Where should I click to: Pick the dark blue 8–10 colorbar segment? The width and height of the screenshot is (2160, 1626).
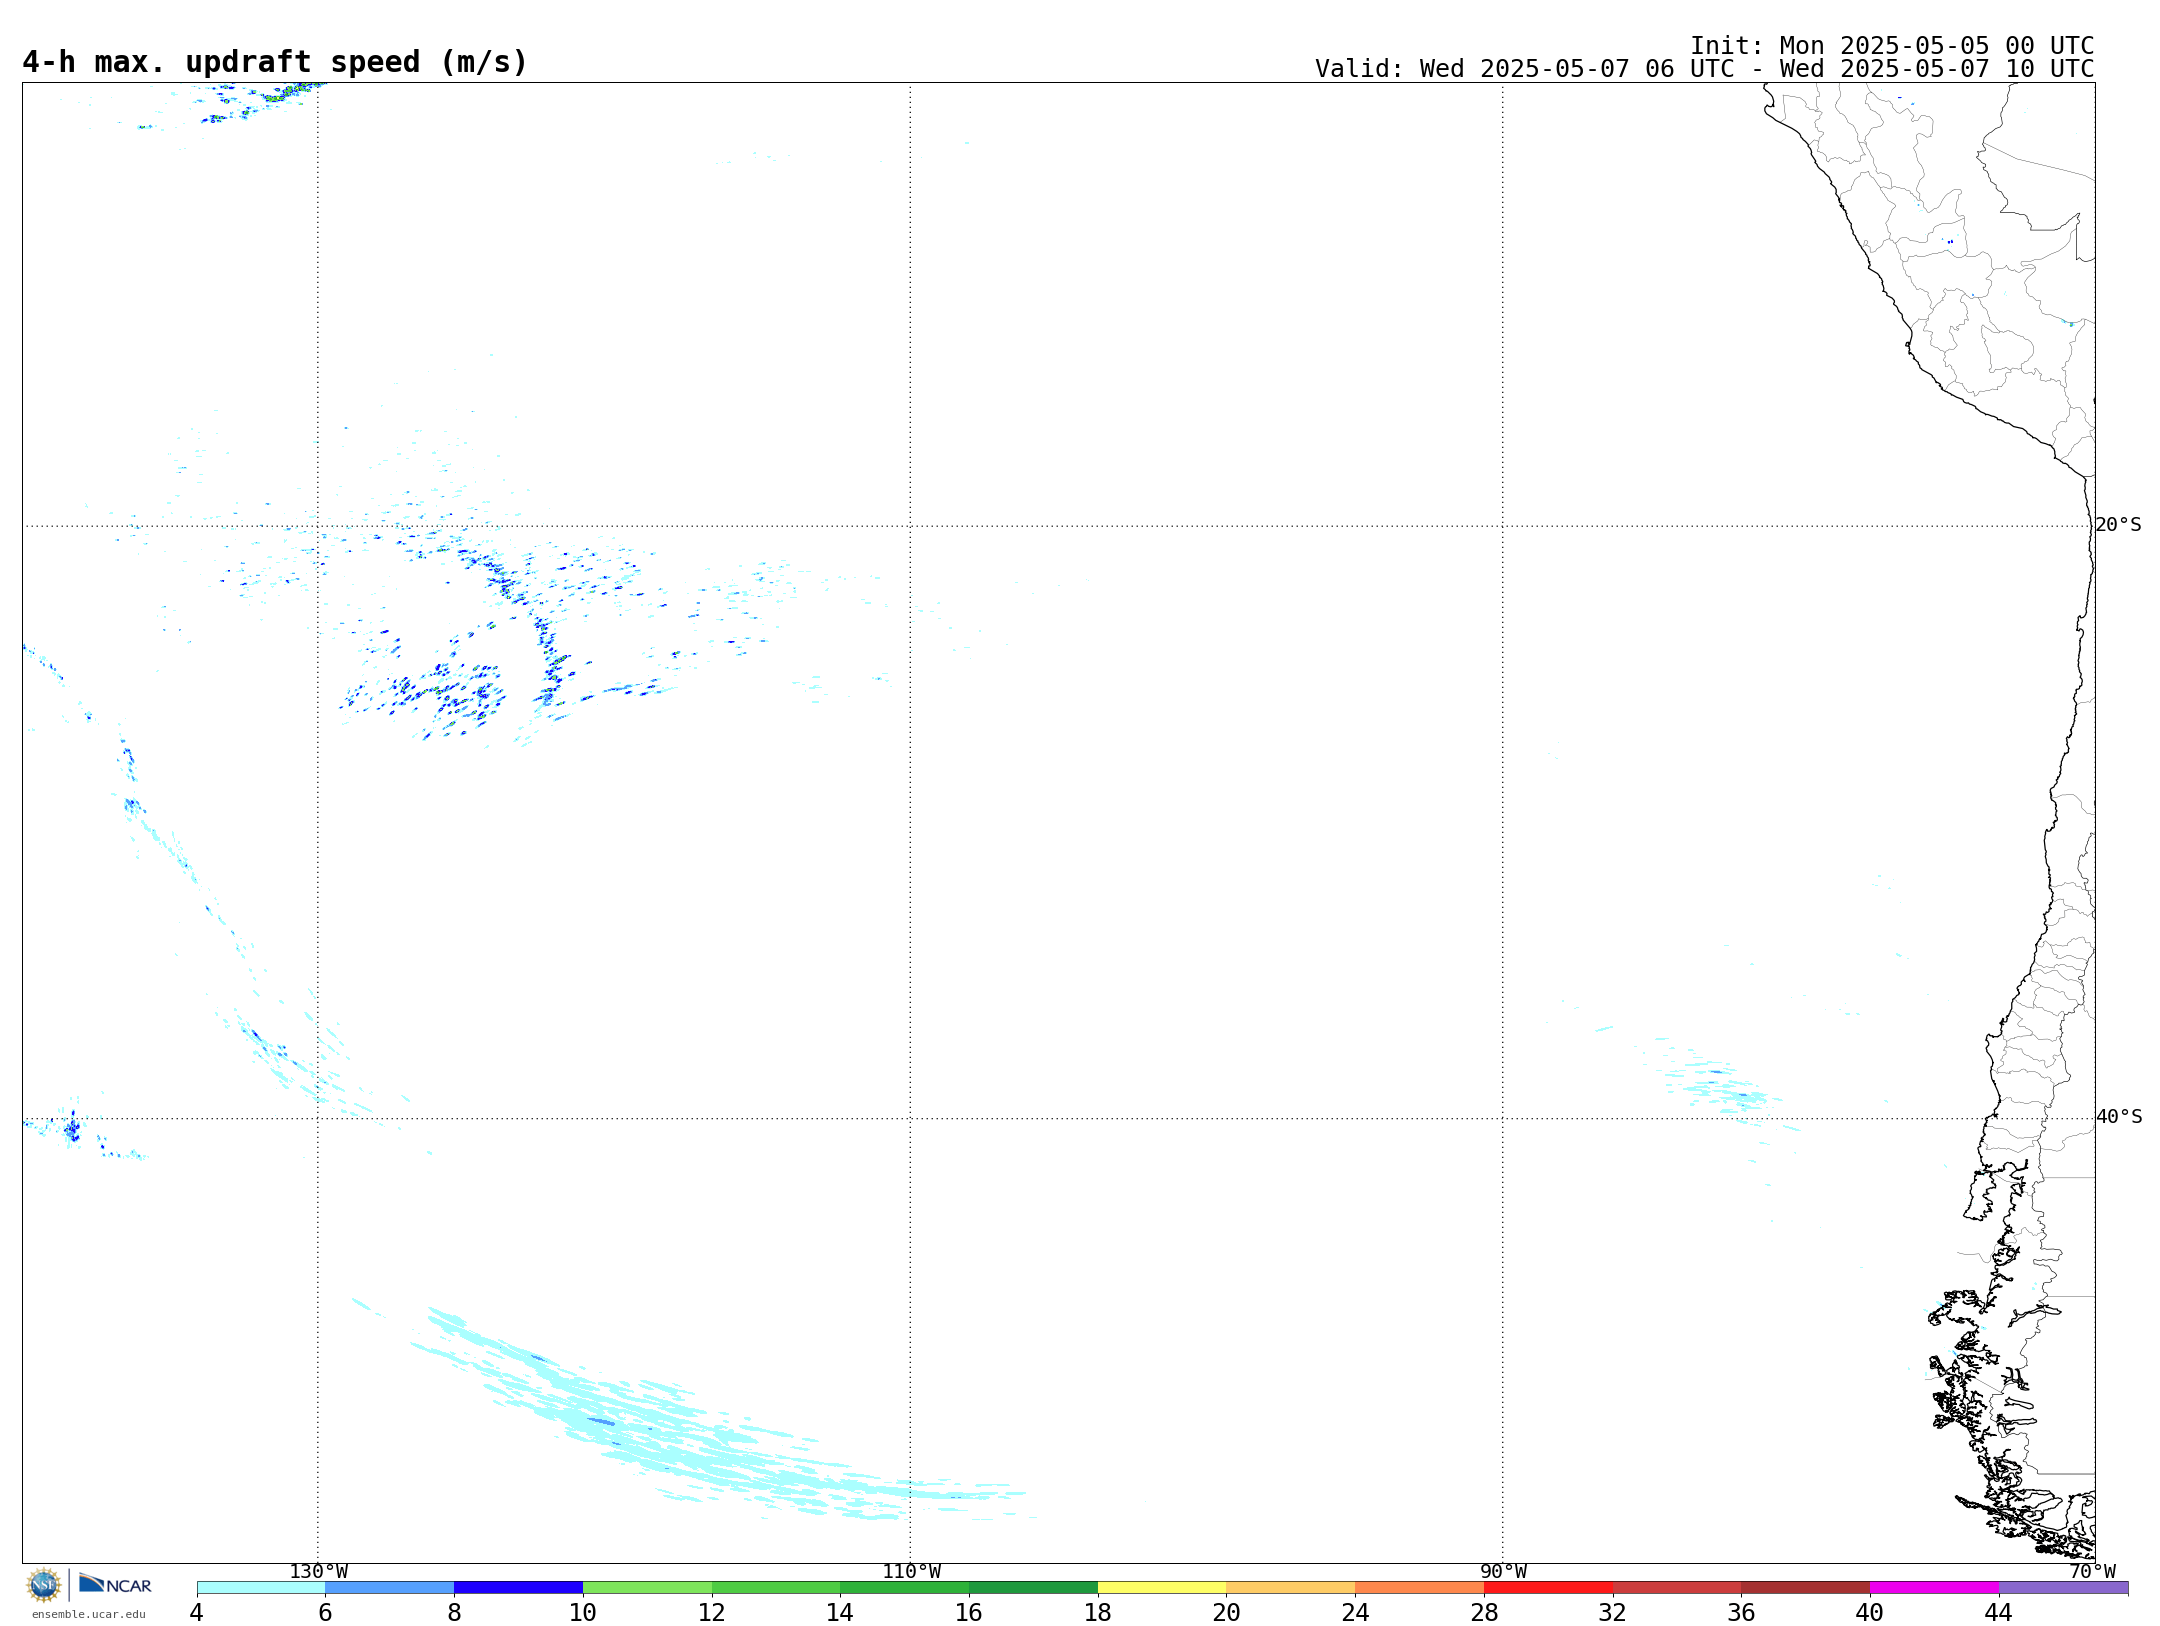coord(518,1588)
